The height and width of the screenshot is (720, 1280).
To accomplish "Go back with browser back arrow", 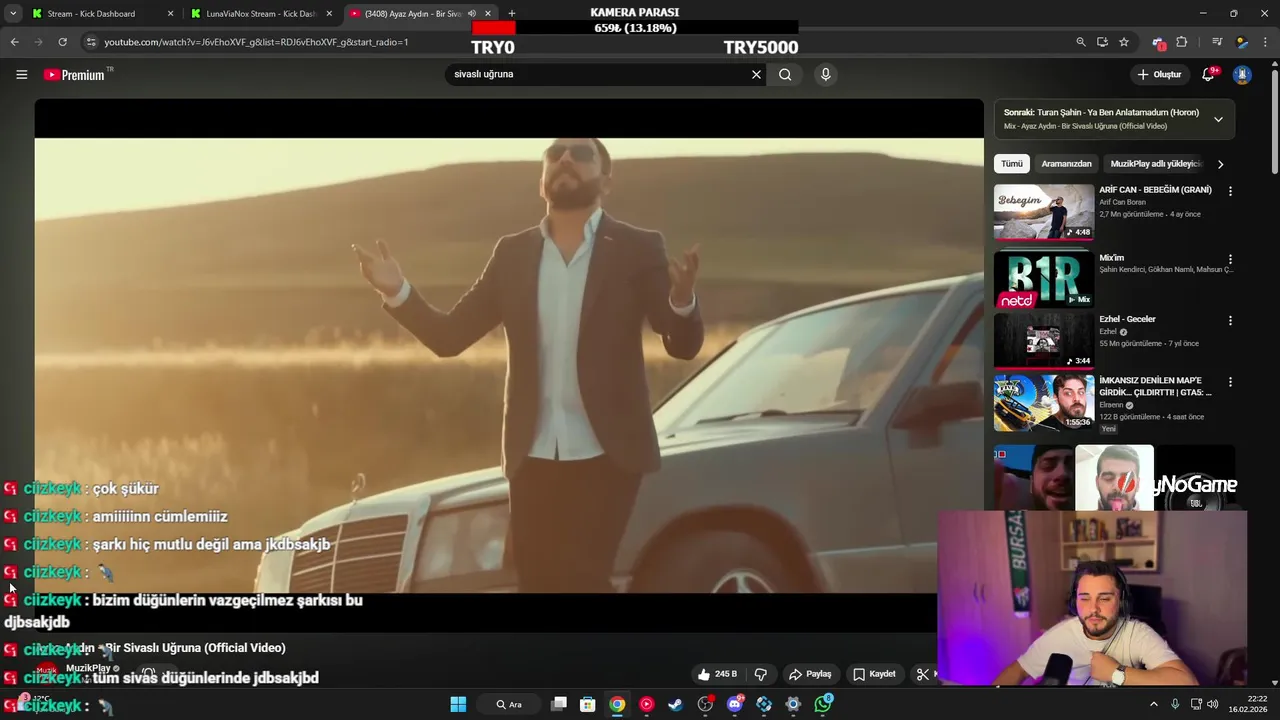I will [14, 42].
